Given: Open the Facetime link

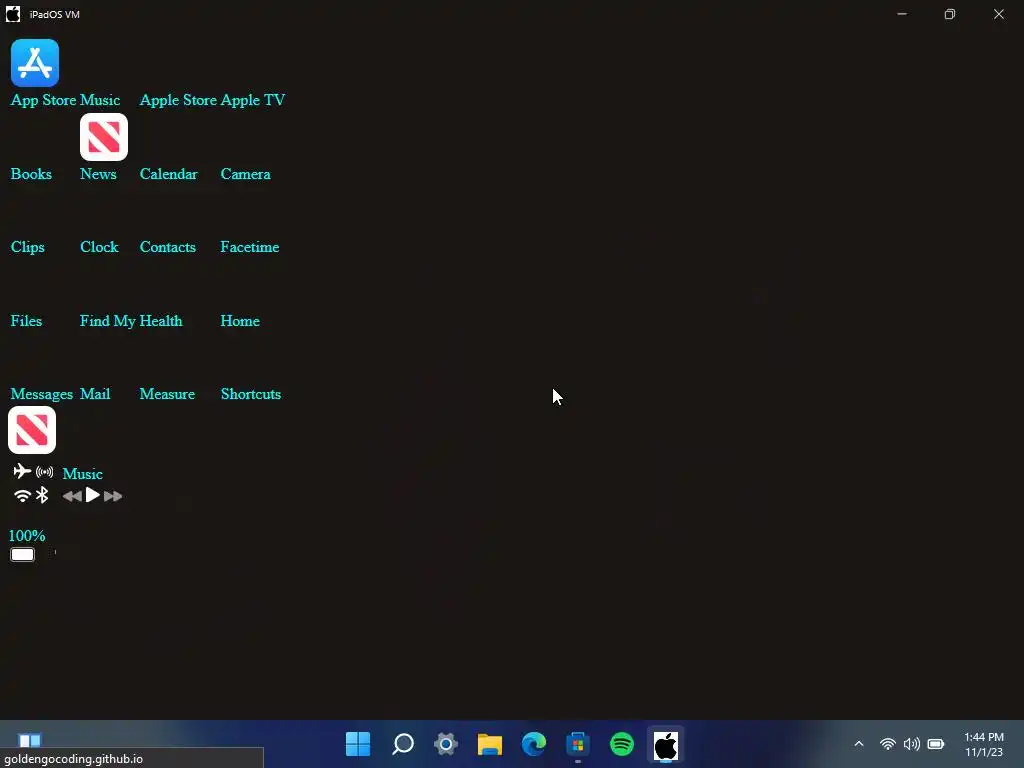Looking at the screenshot, I should (249, 247).
